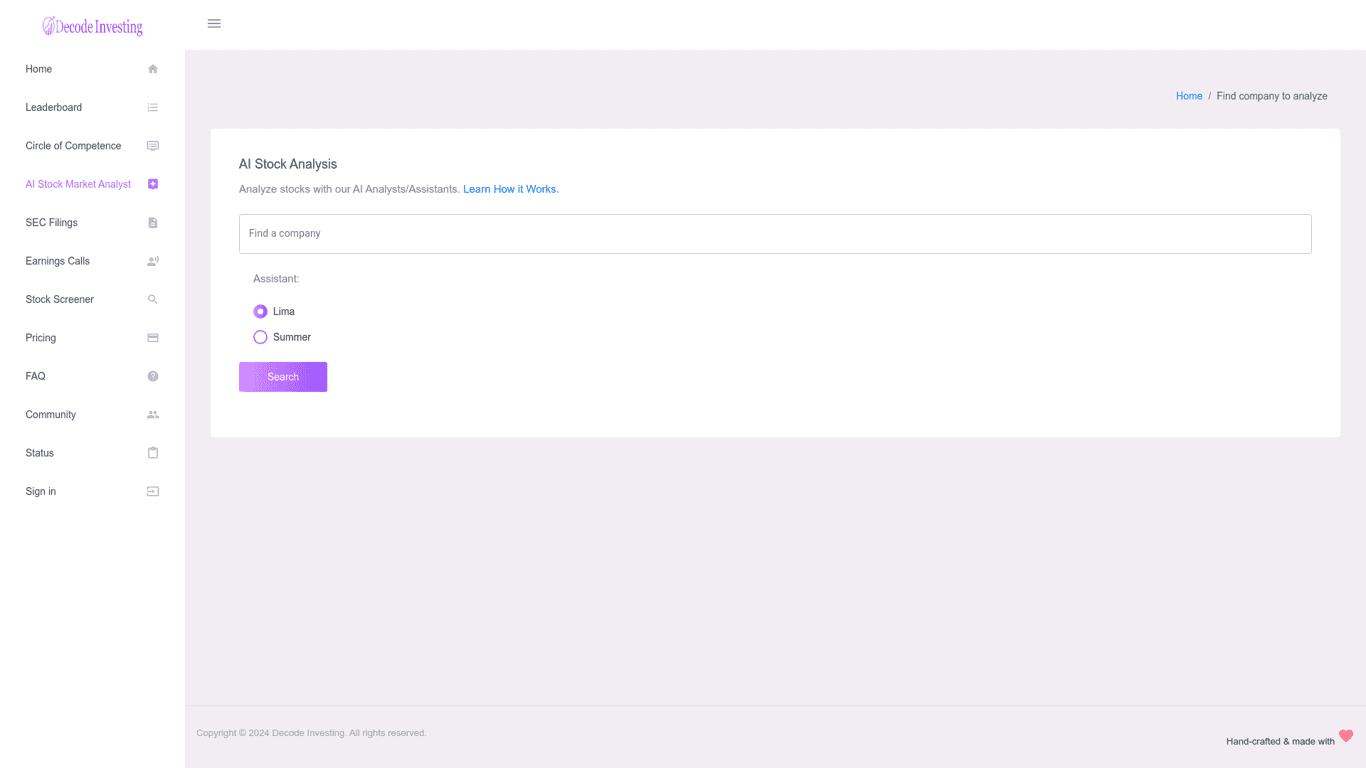1366x768 pixels.
Task: Click the Leaderboard list icon
Action: point(153,107)
